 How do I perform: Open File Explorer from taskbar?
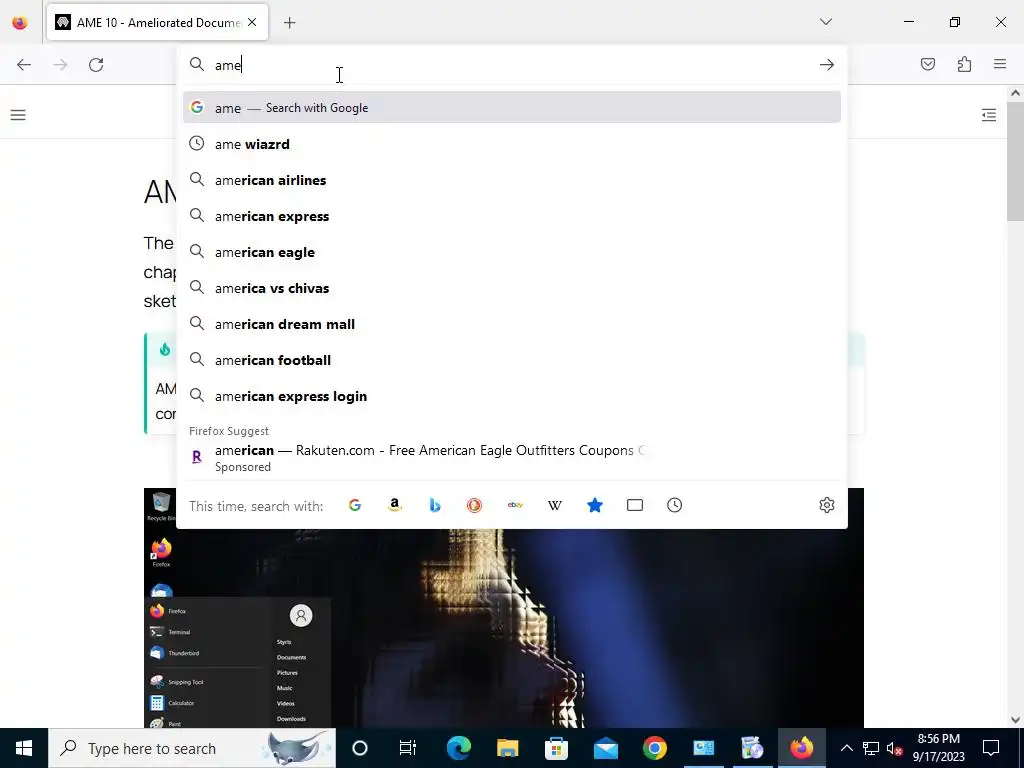[507, 748]
